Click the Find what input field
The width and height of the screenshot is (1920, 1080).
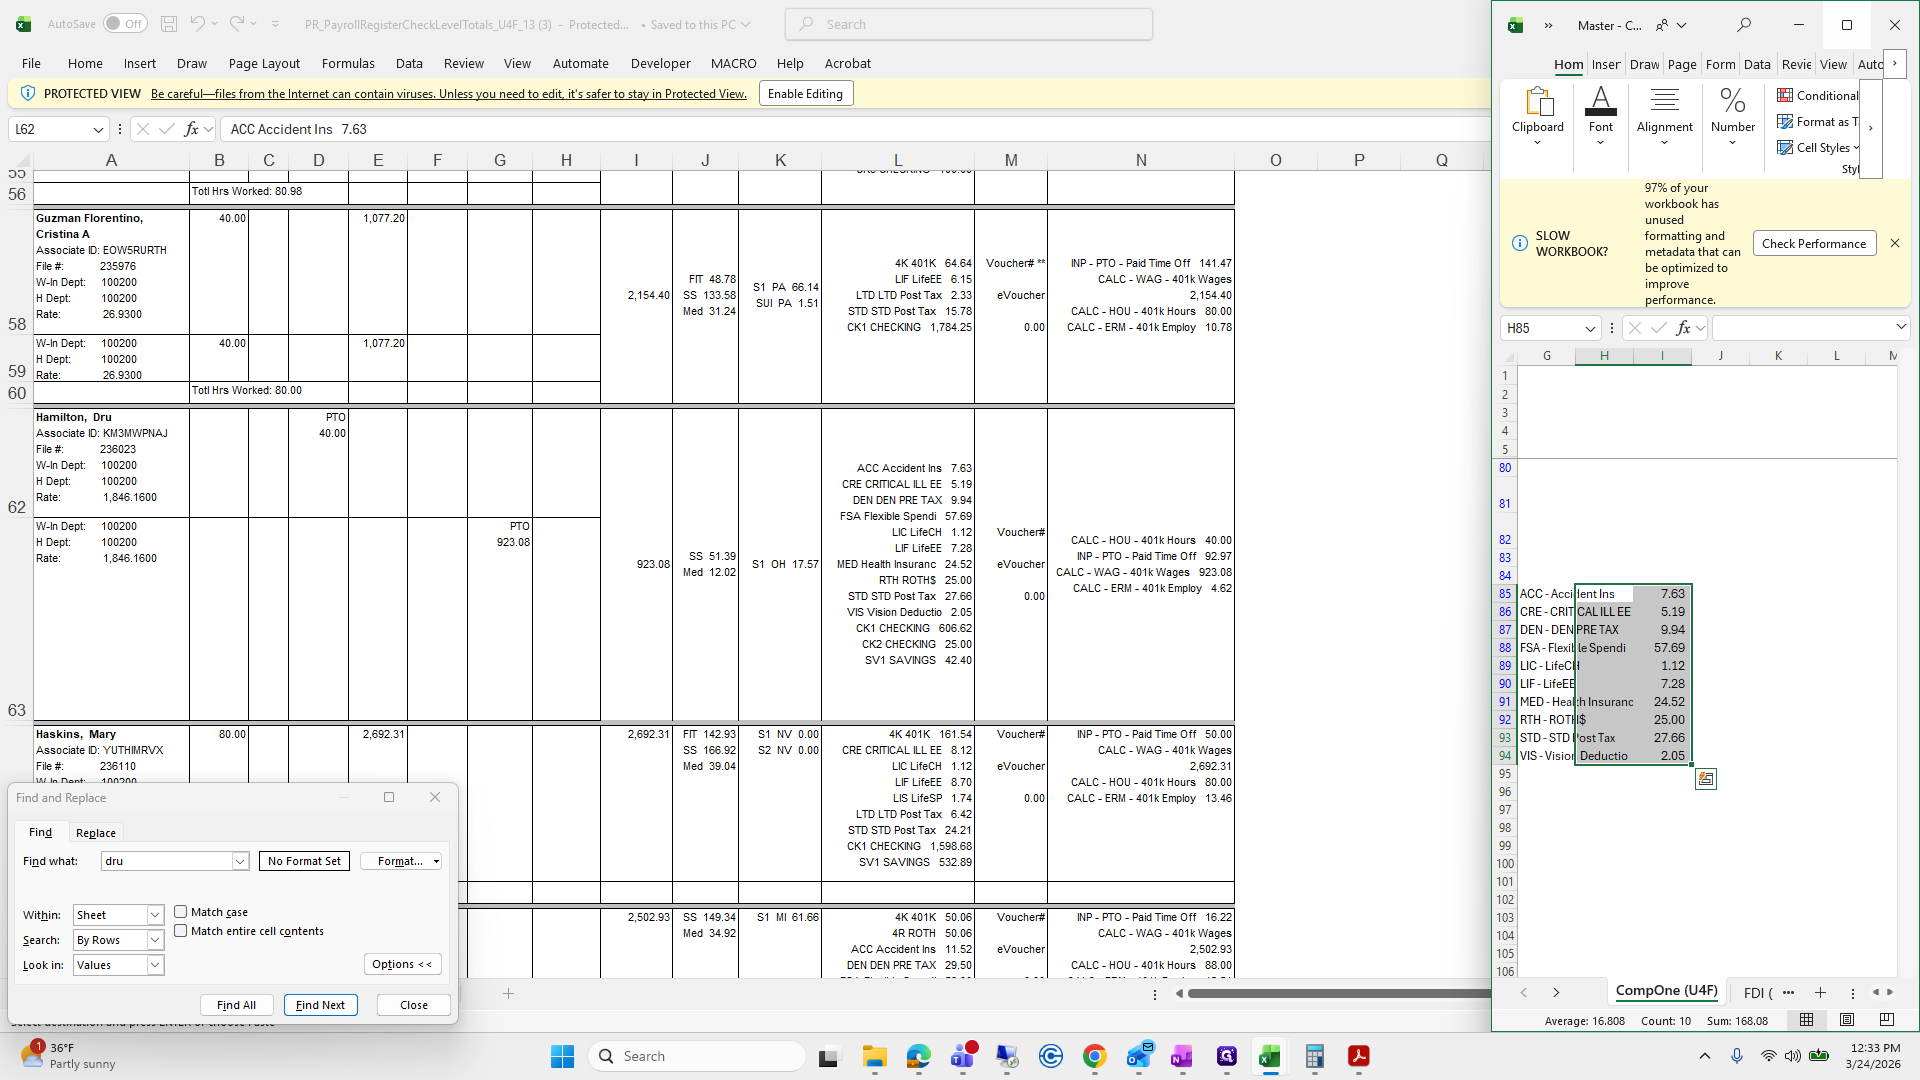pos(167,861)
